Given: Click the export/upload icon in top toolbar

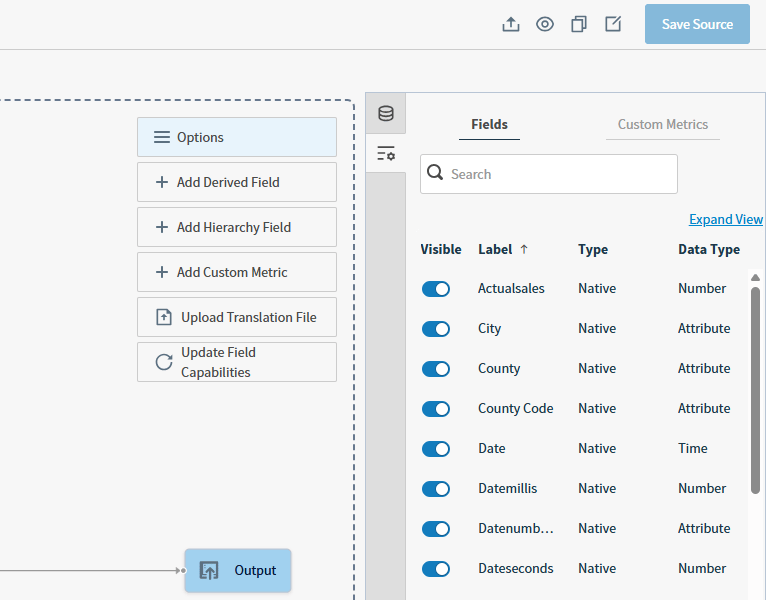Looking at the screenshot, I should [511, 24].
